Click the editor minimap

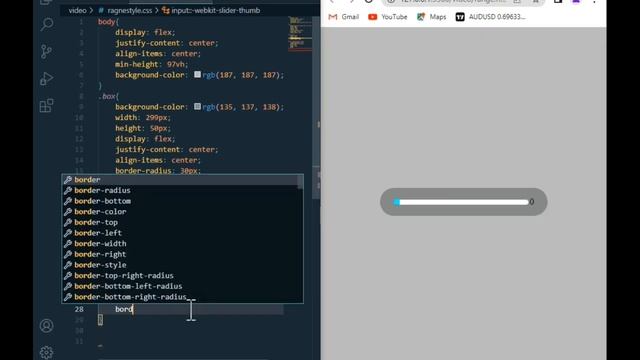(300, 33)
